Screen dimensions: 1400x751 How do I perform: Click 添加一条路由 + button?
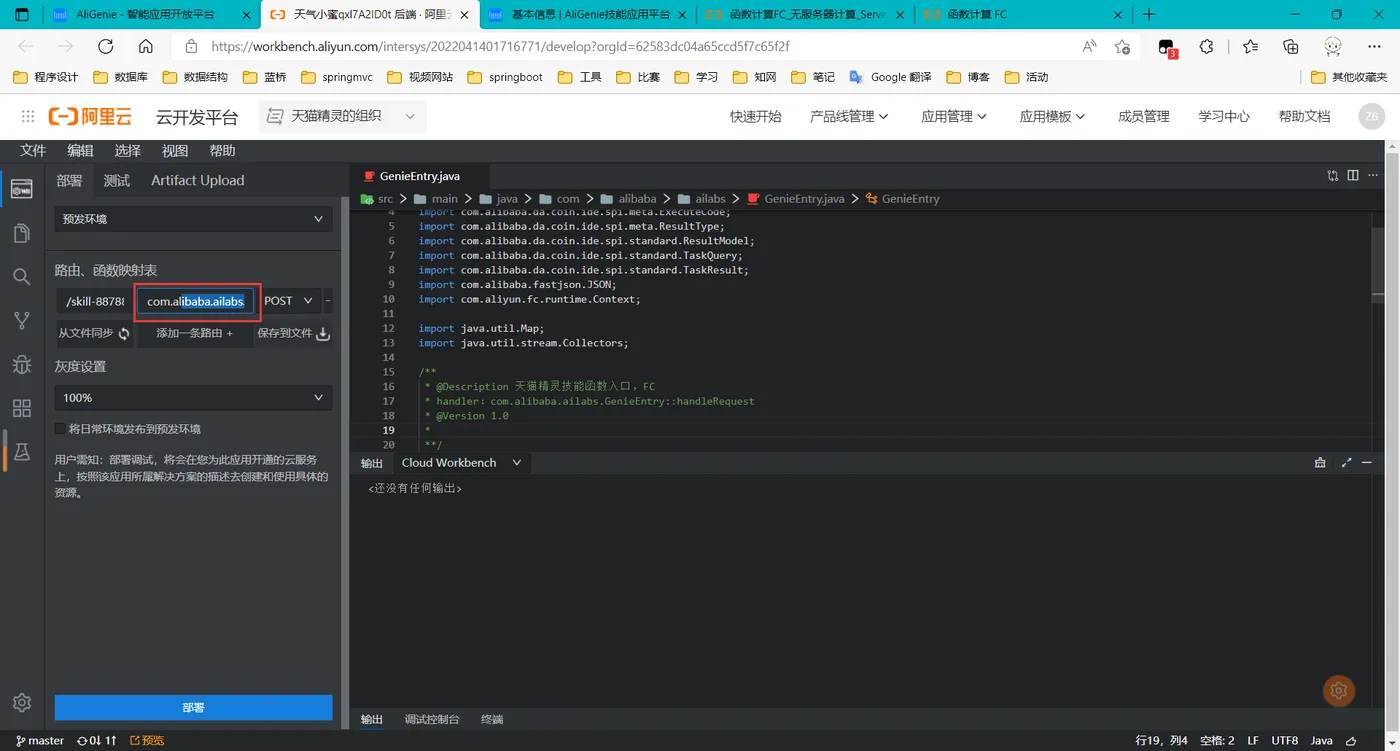click(x=194, y=333)
